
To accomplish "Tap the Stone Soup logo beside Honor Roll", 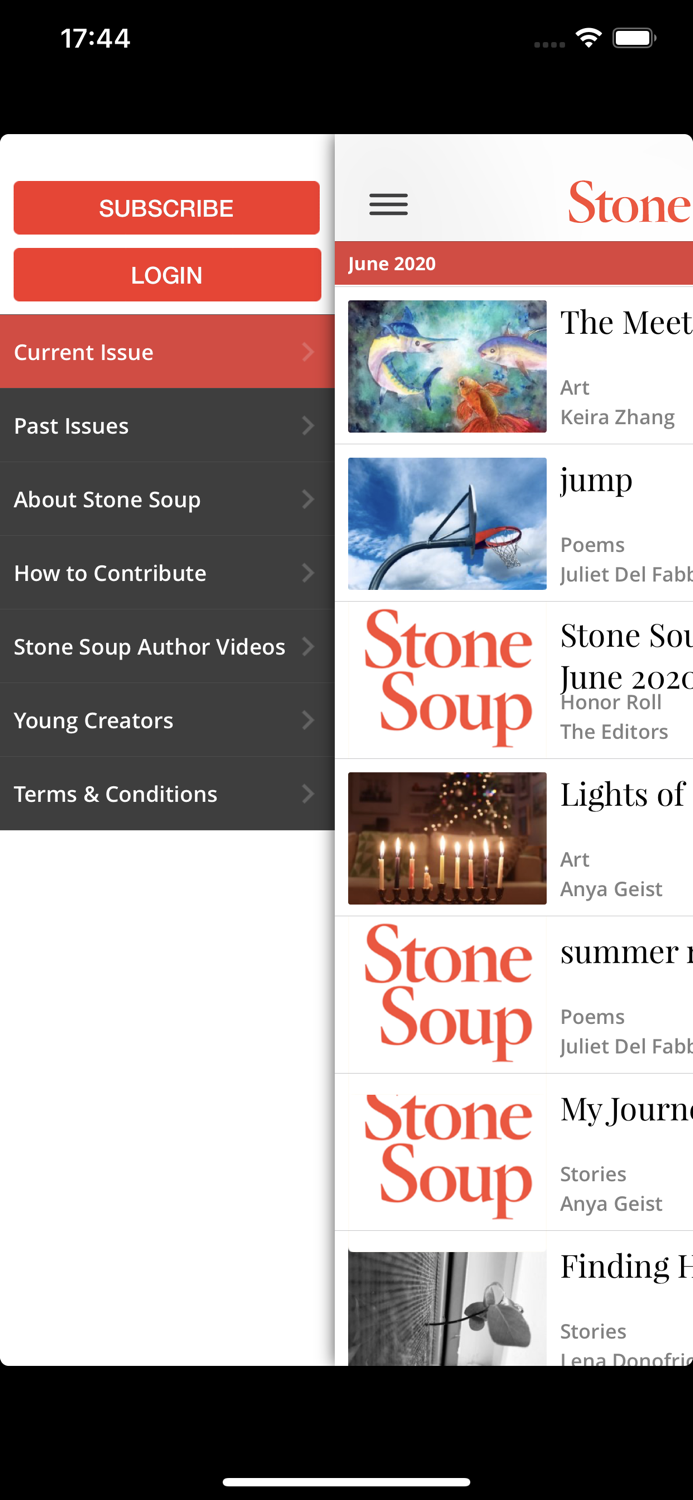I will pos(447,680).
